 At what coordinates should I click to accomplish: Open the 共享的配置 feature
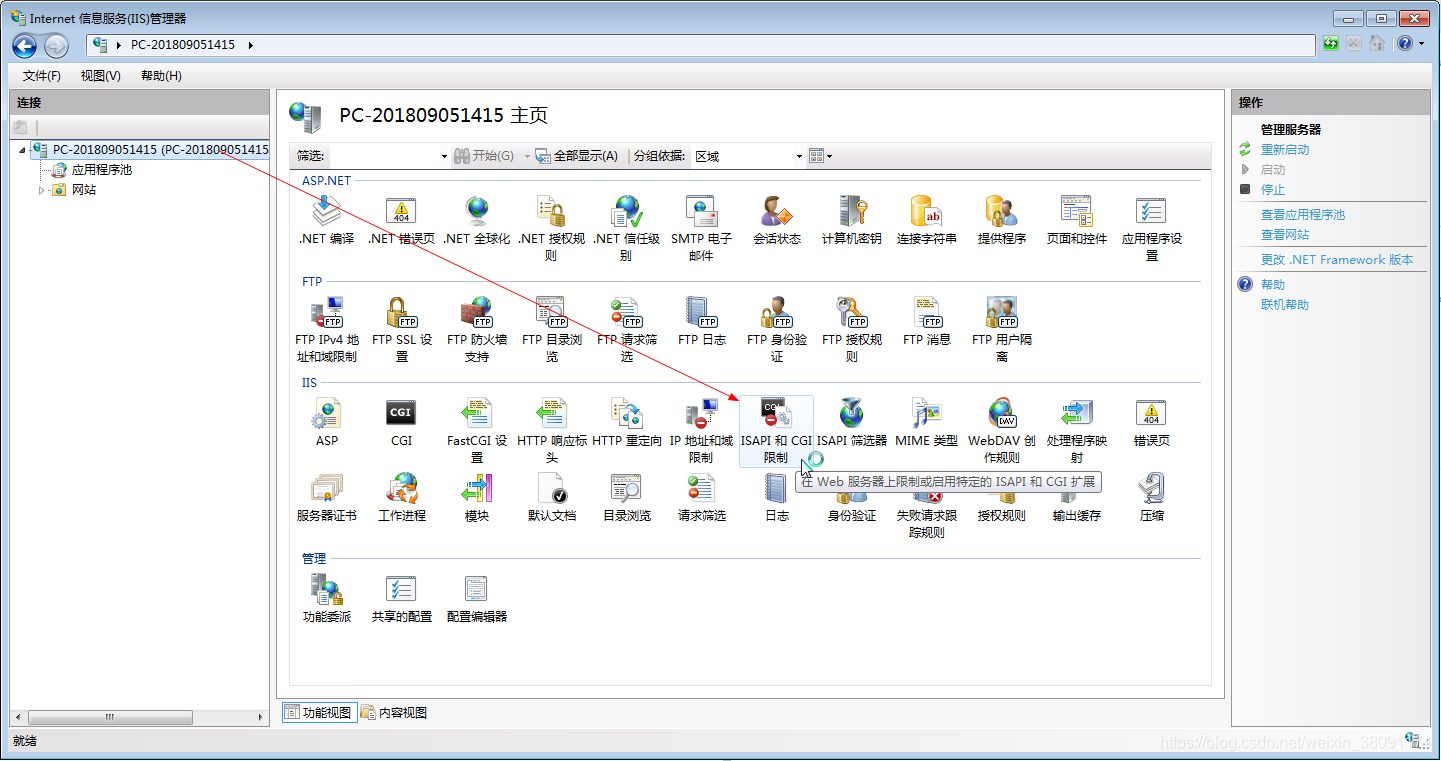pyautogui.click(x=401, y=598)
